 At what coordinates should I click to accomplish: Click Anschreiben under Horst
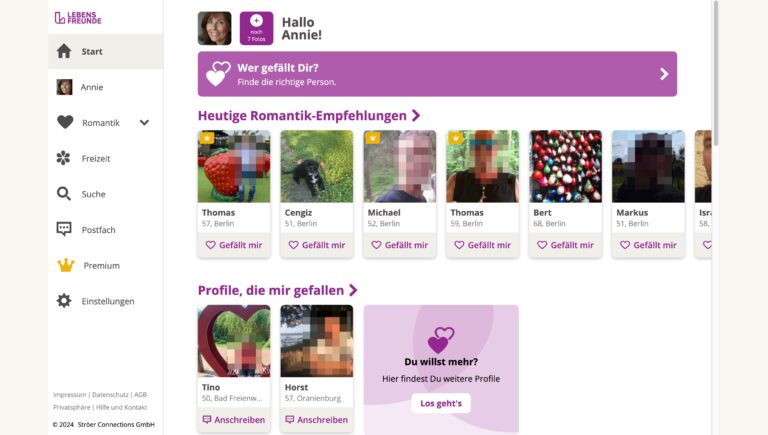(x=316, y=419)
